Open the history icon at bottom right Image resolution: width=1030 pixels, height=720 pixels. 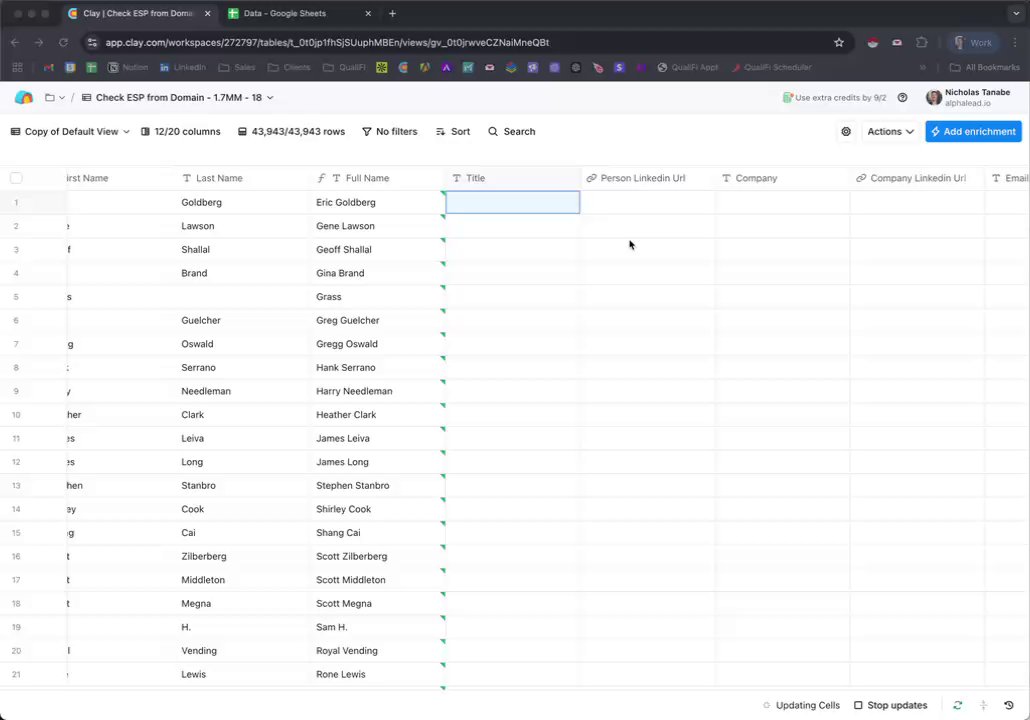click(x=1009, y=705)
